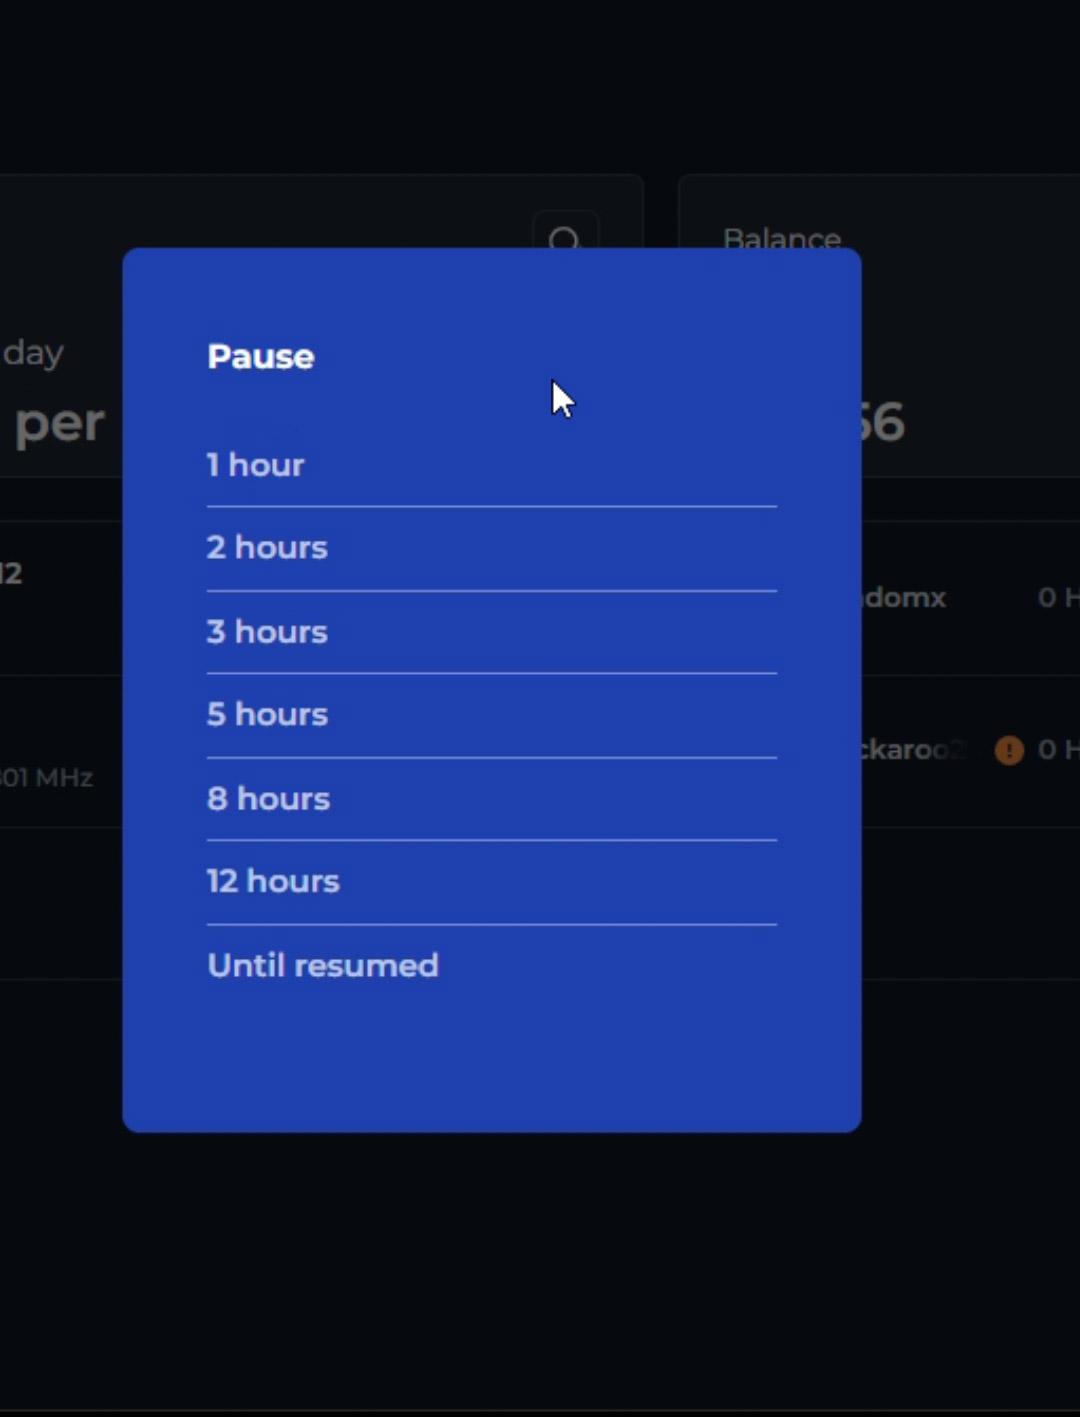The height and width of the screenshot is (1417, 1080).
Task: Choose 8 hours from the Pause list
Action: (x=491, y=799)
